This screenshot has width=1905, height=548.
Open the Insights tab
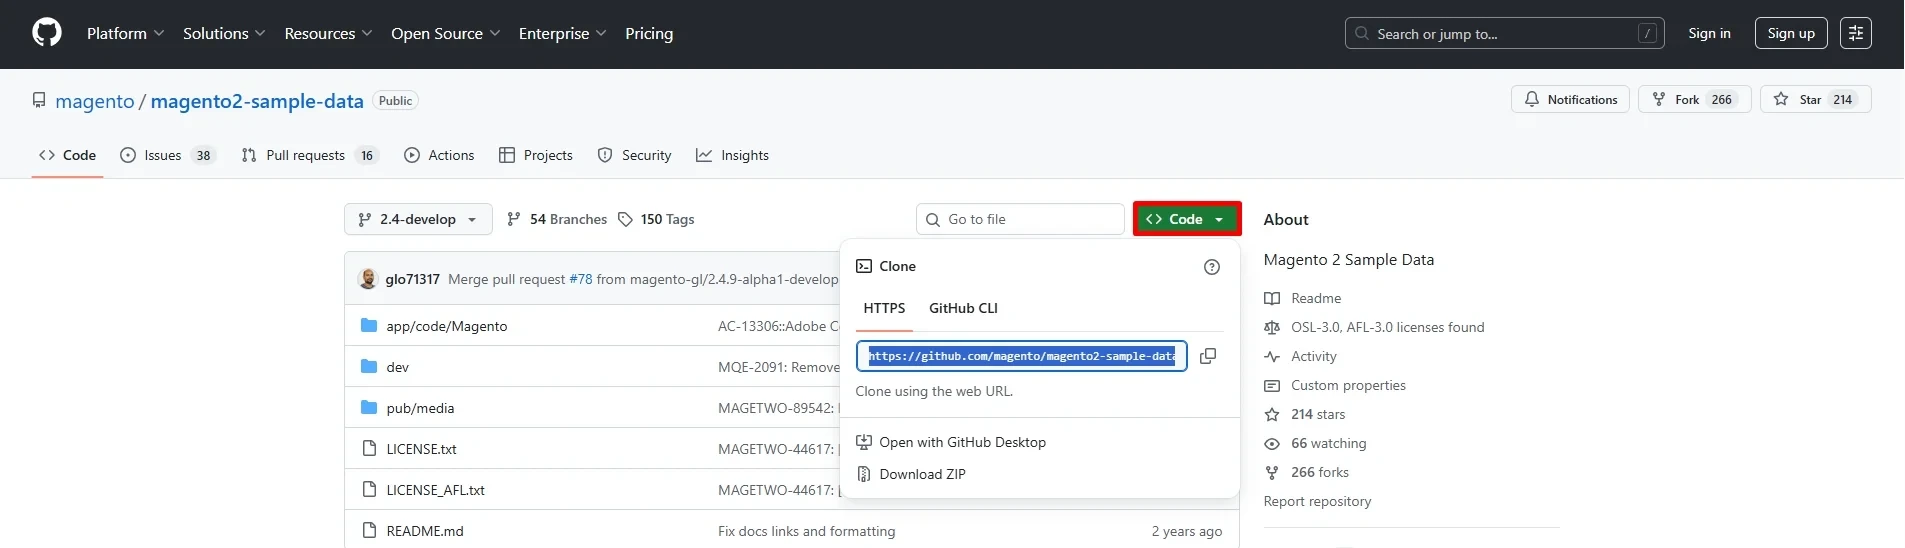point(732,155)
